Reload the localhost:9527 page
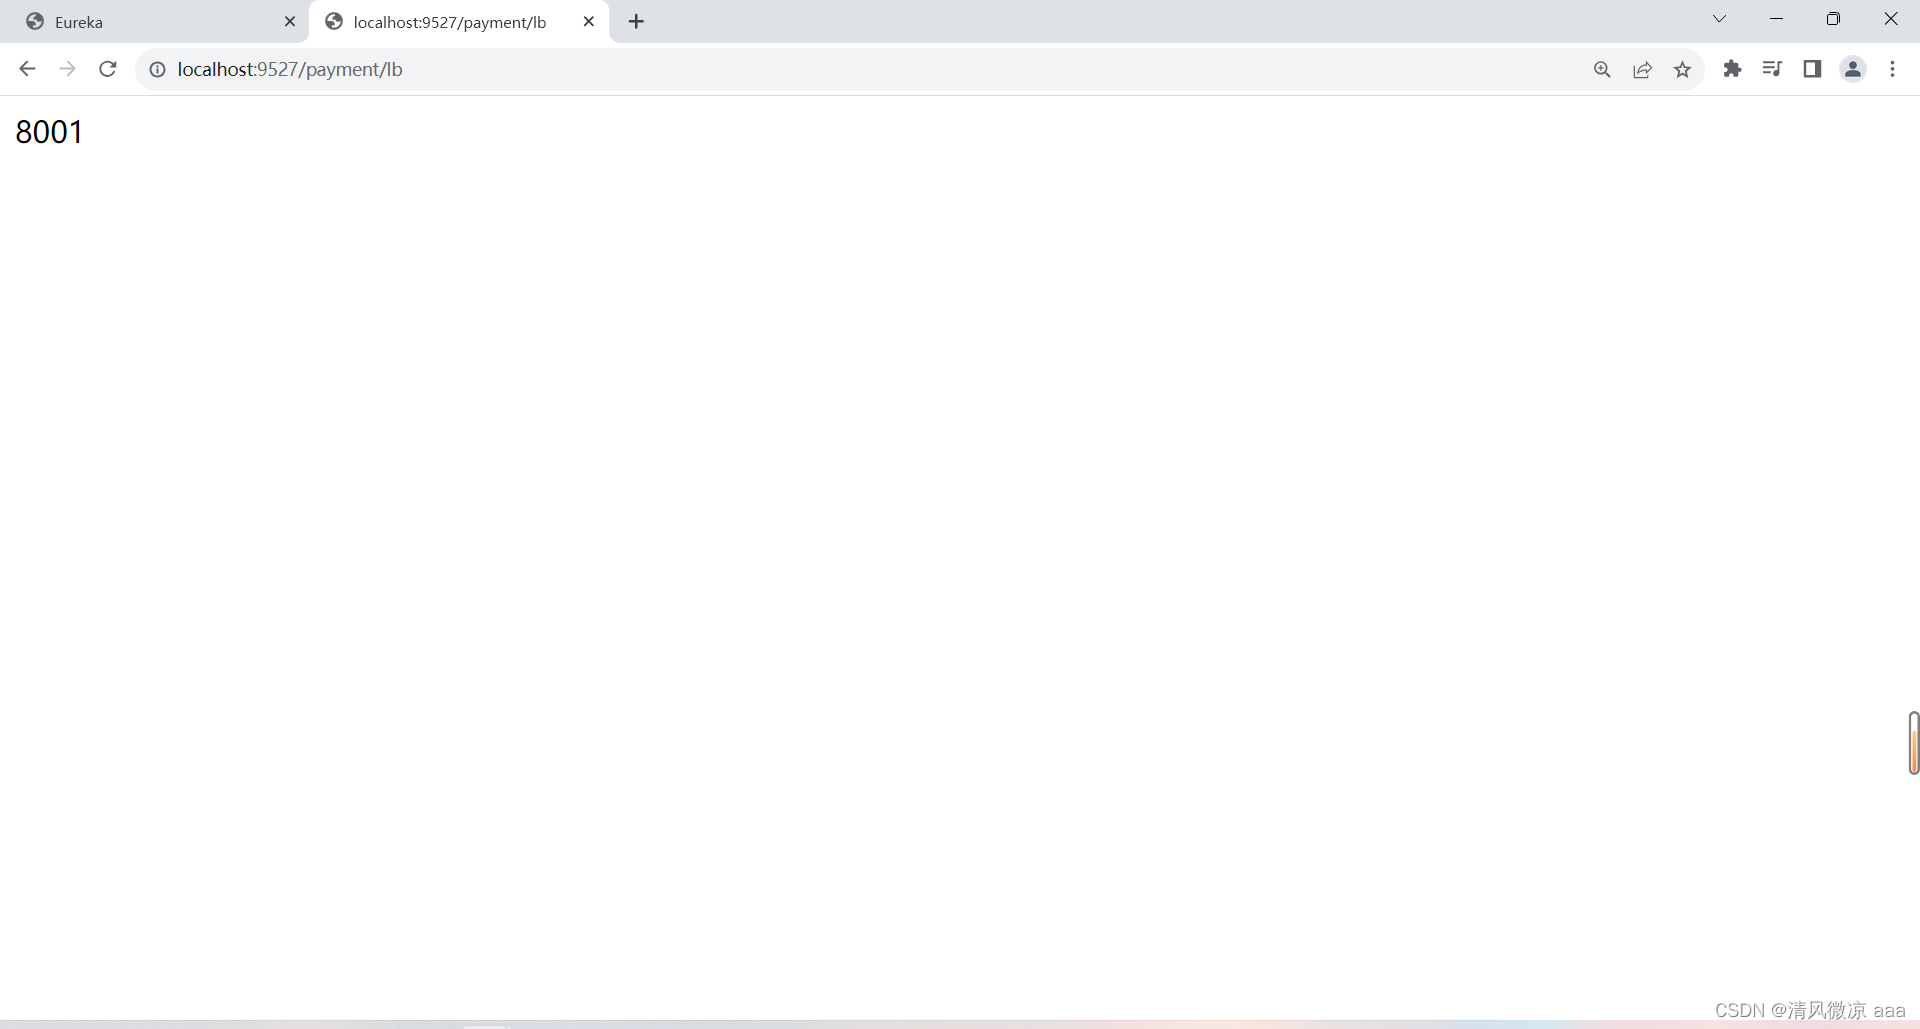Image resolution: width=1920 pixels, height=1029 pixels. coord(108,69)
